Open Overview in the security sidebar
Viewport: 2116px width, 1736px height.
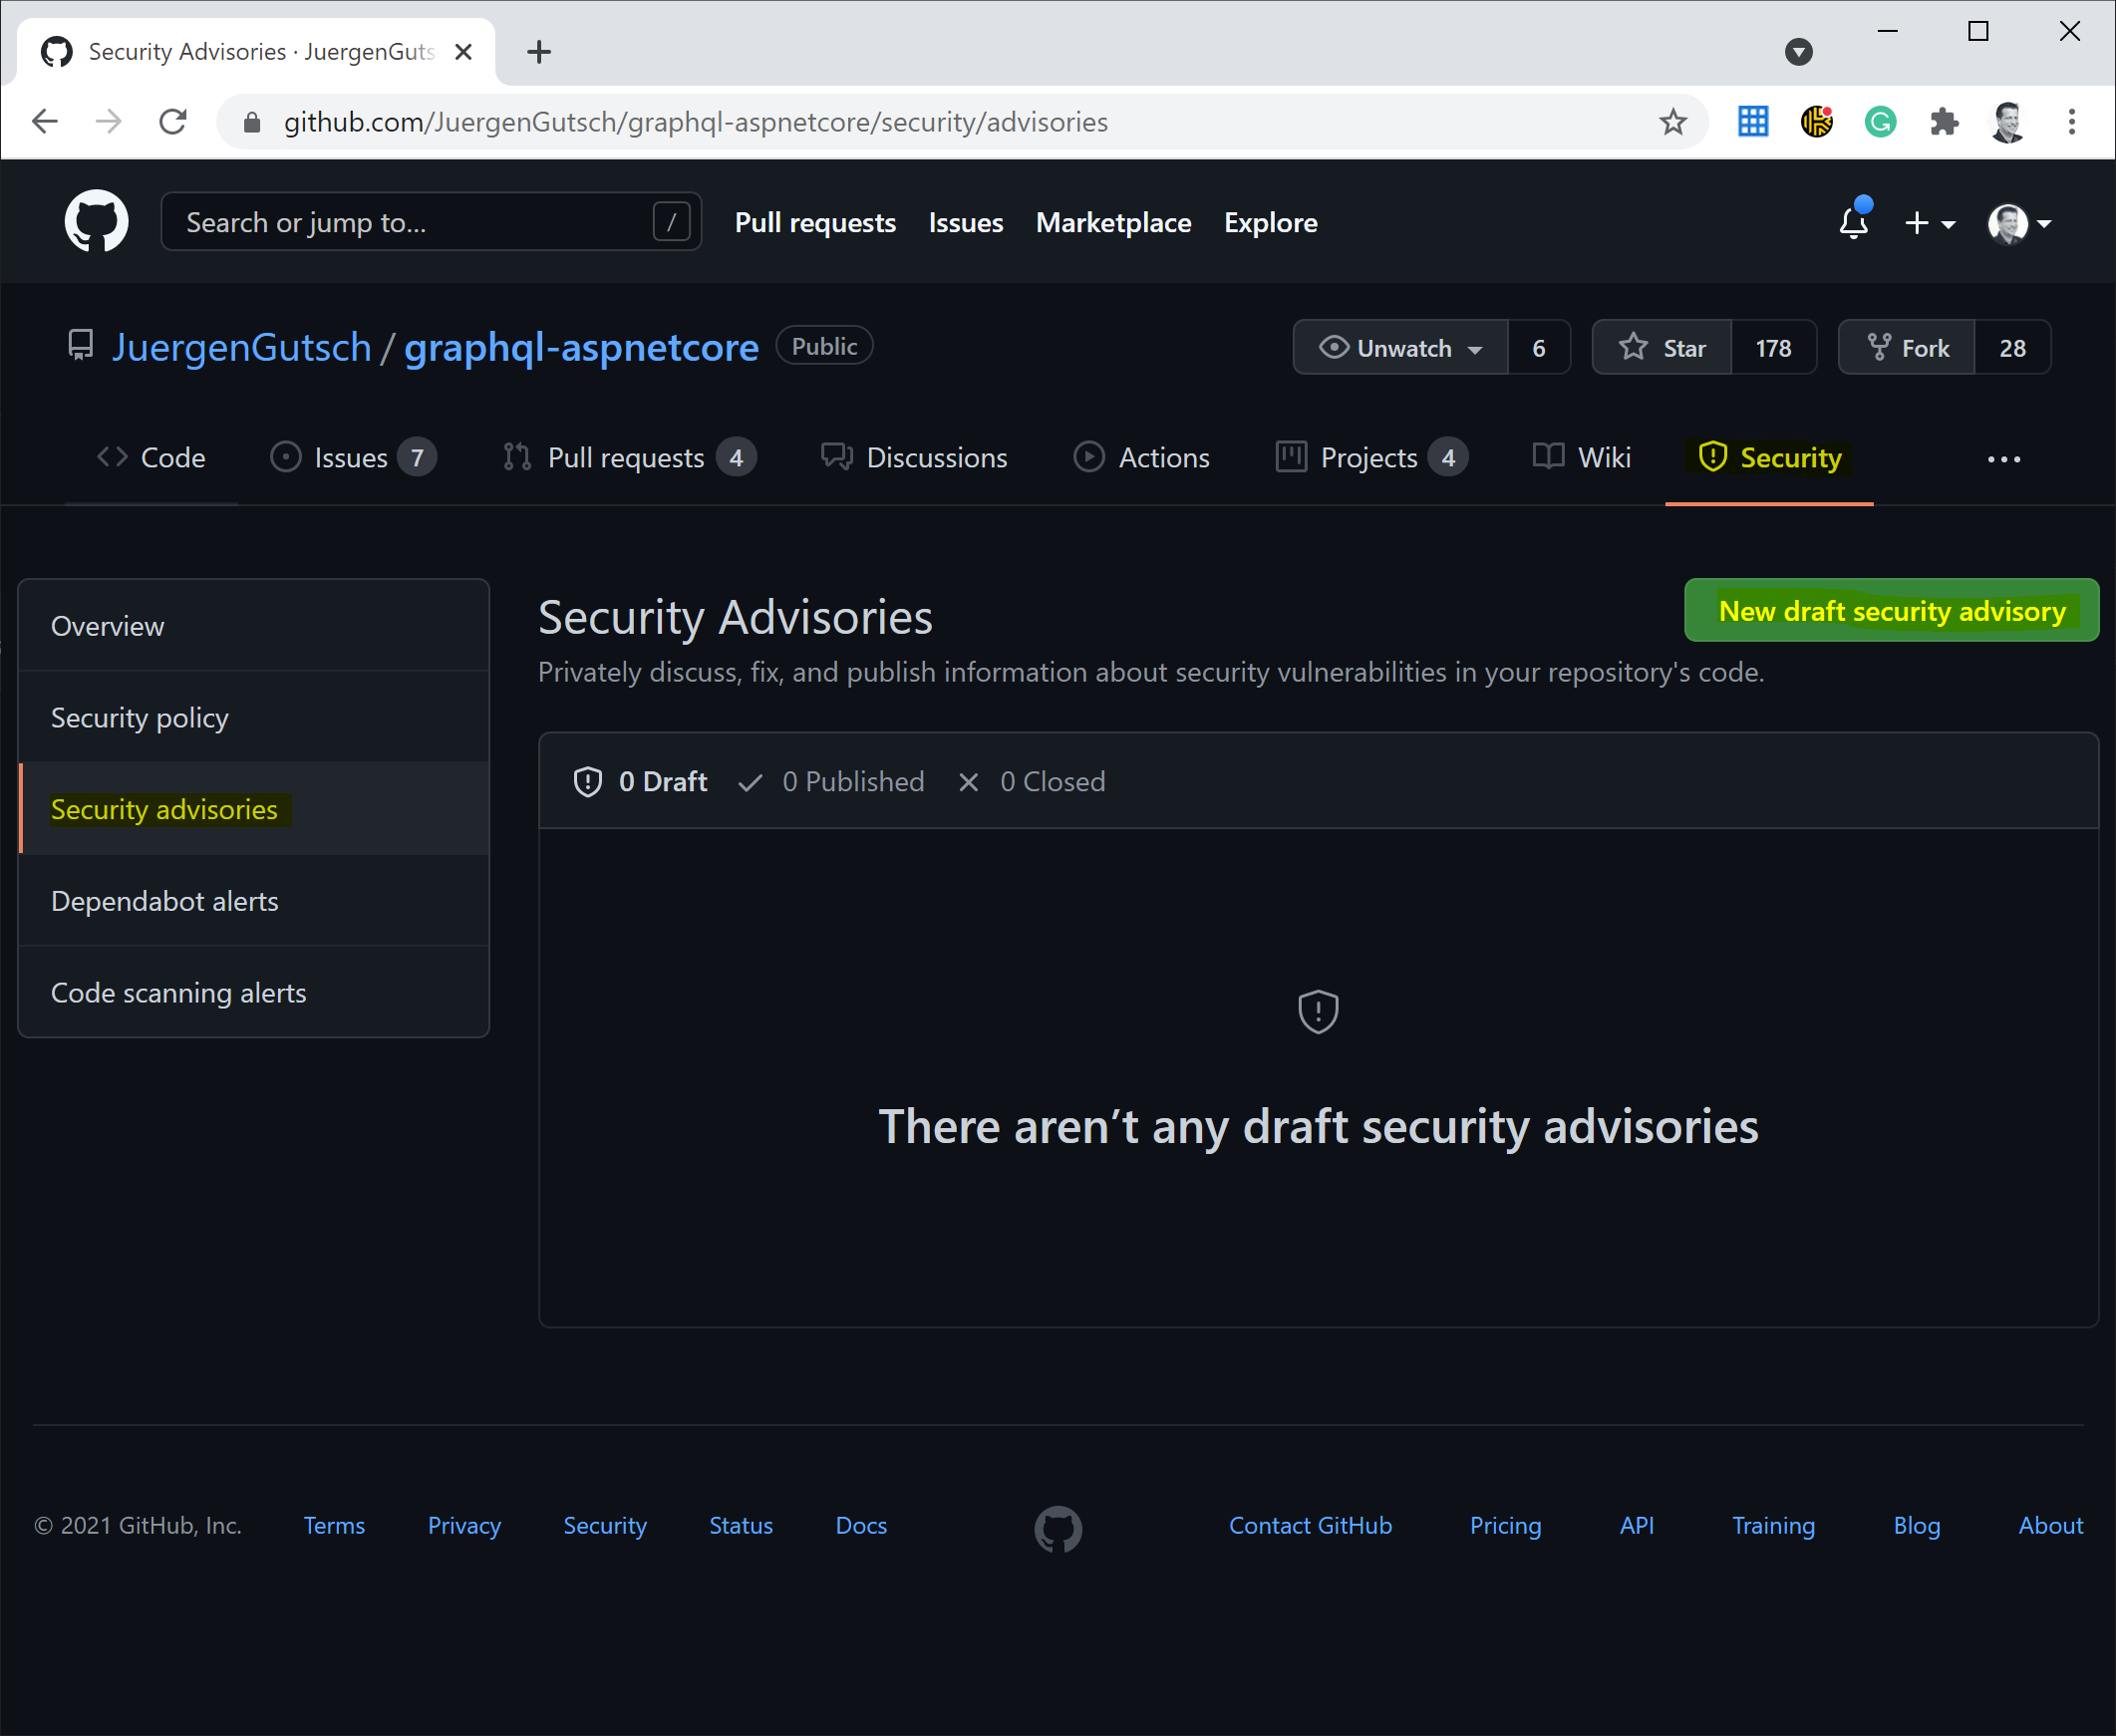click(254, 626)
